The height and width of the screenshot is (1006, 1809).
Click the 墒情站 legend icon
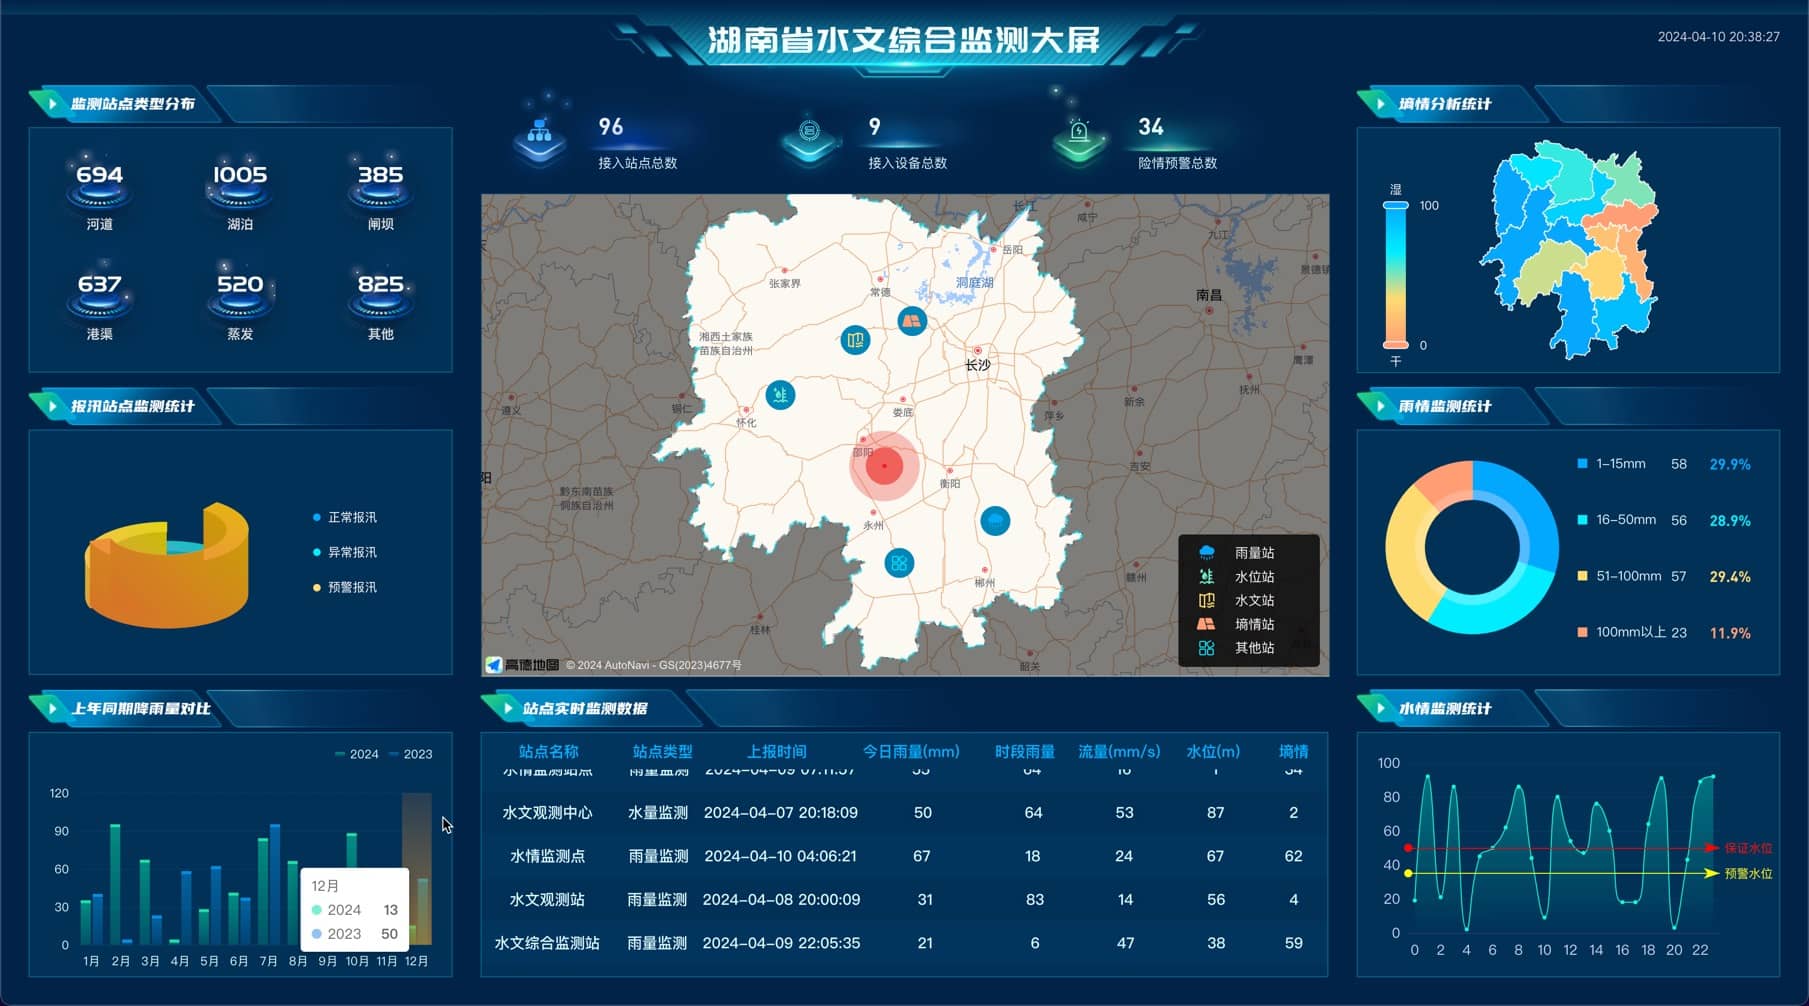coord(1207,624)
